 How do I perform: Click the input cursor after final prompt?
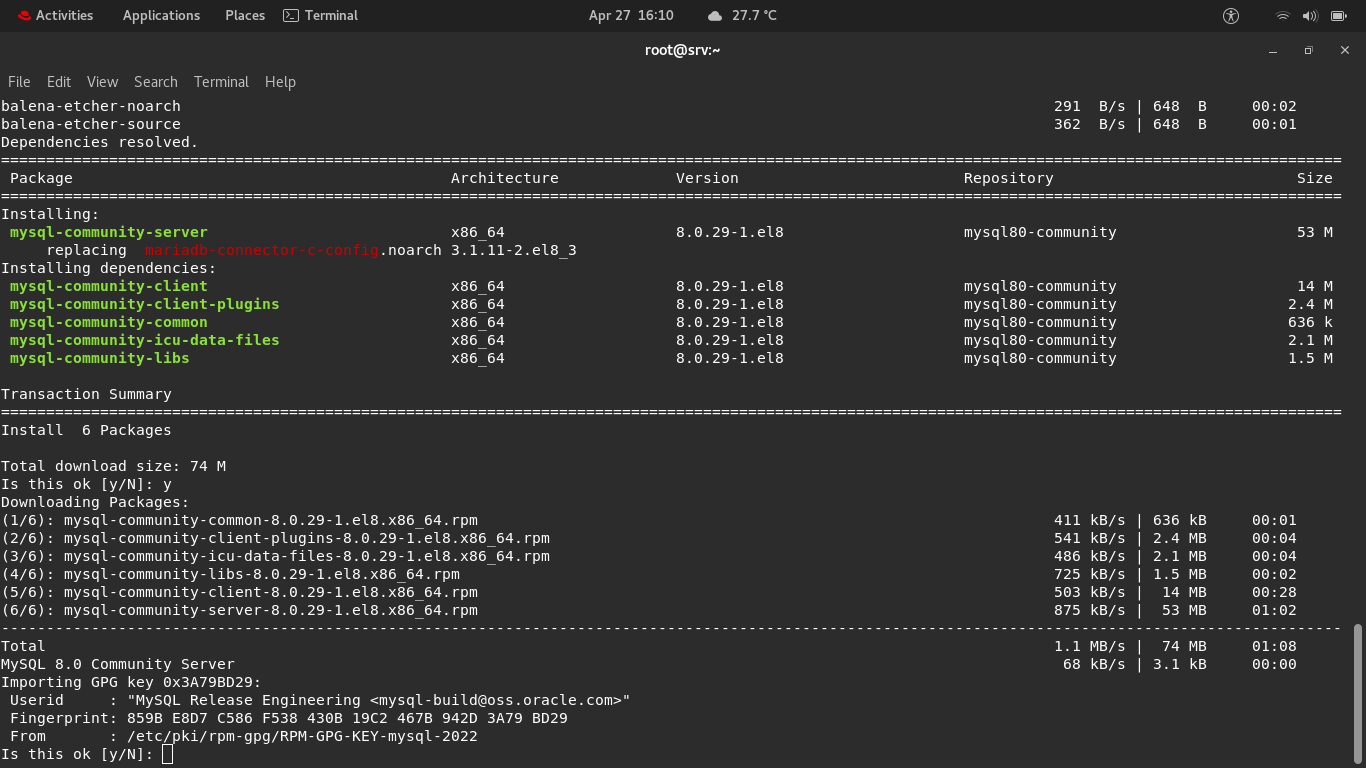(167, 754)
